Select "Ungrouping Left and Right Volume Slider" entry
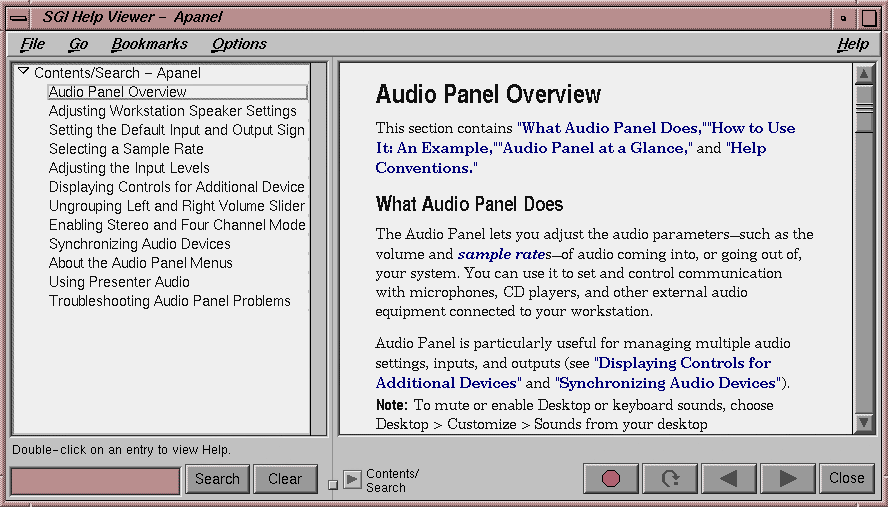This screenshot has height=507, width=888. pos(177,206)
